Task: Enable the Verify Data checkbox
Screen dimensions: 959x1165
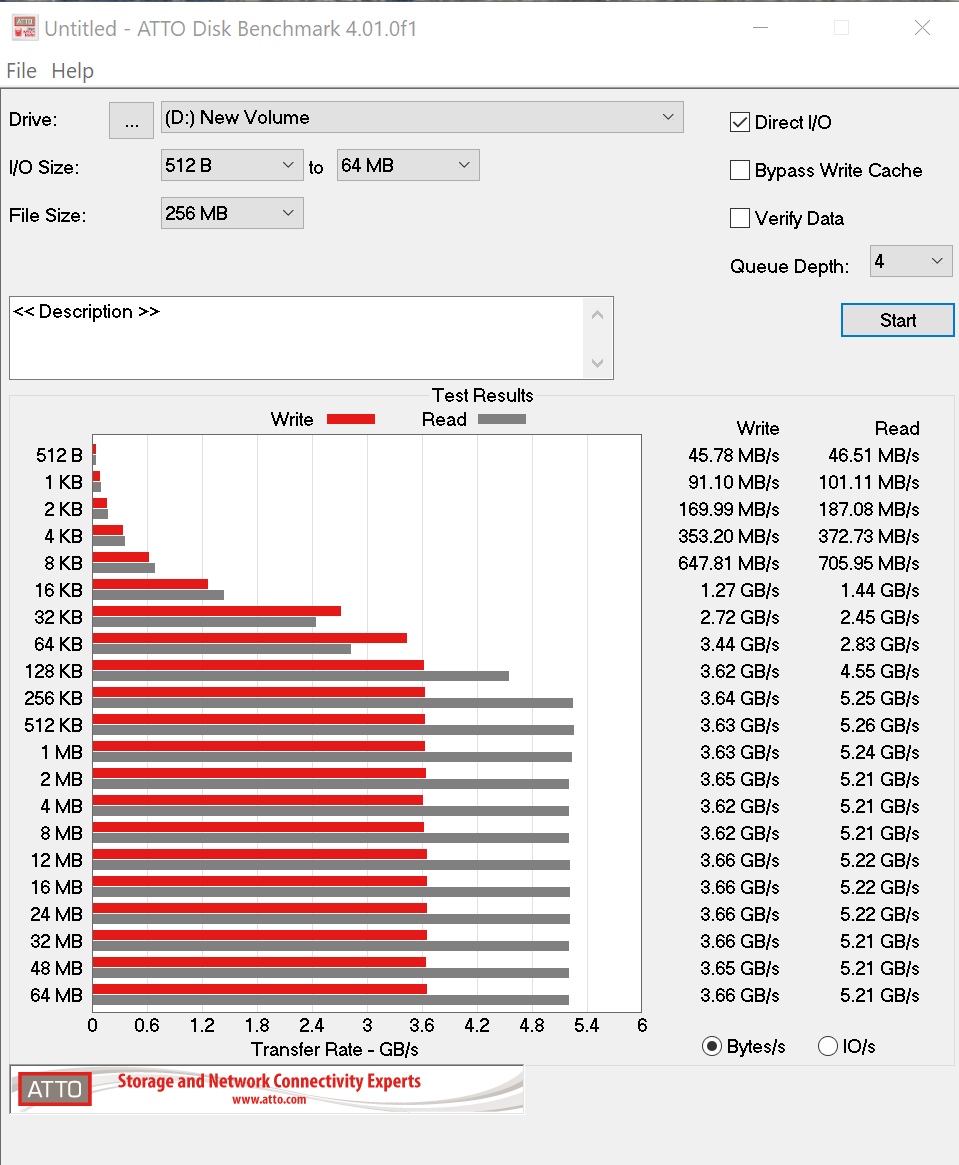Action: [x=740, y=218]
